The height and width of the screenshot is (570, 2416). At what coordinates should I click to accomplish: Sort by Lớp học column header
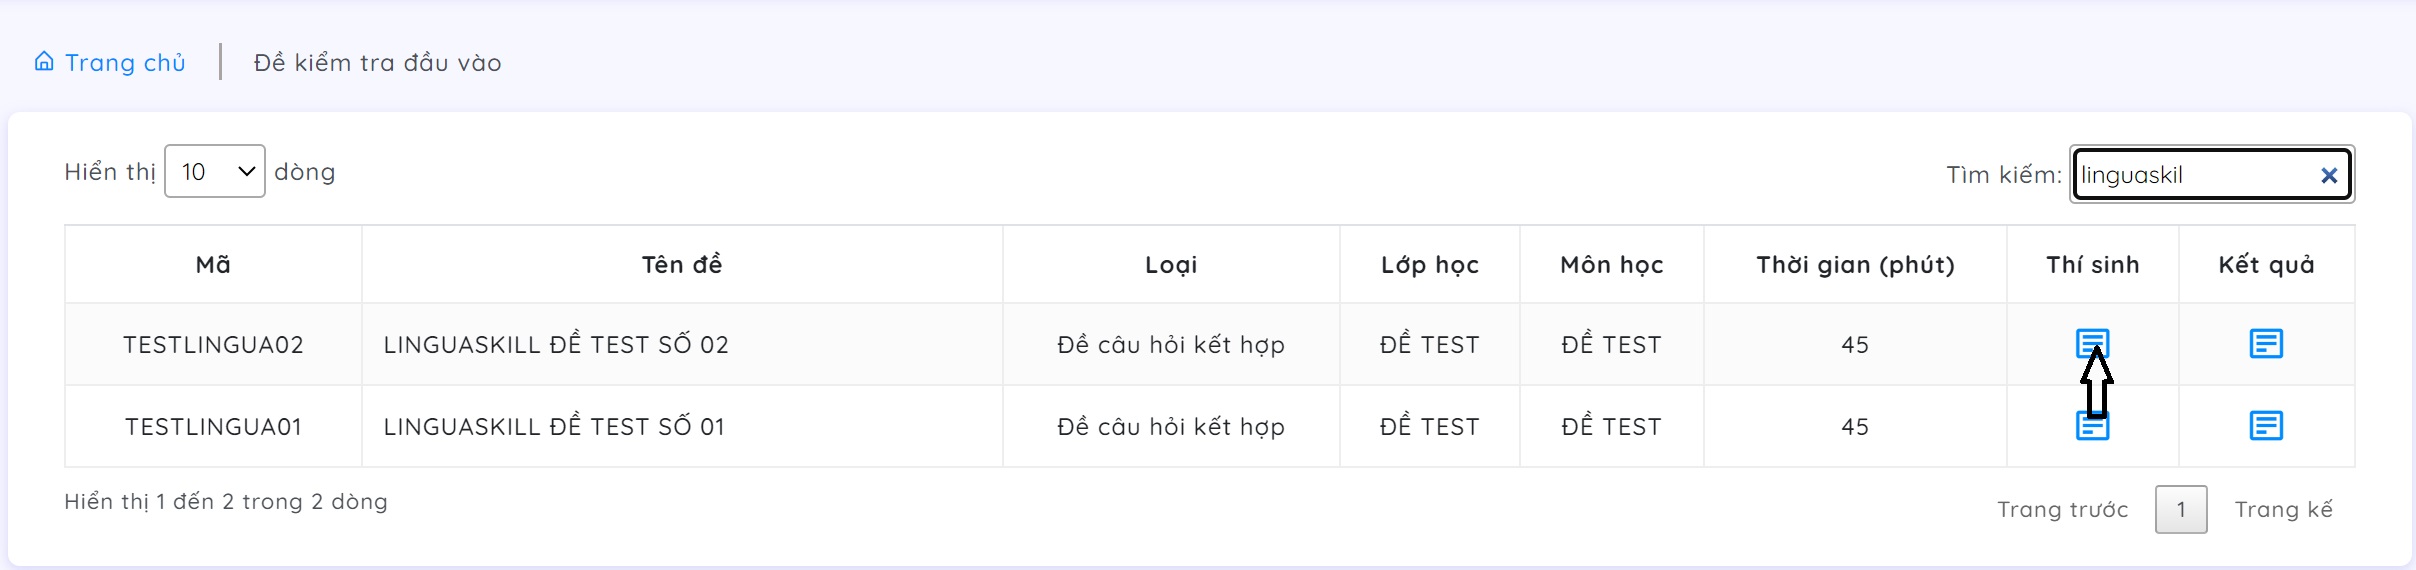pyautogui.click(x=1430, y=265)
